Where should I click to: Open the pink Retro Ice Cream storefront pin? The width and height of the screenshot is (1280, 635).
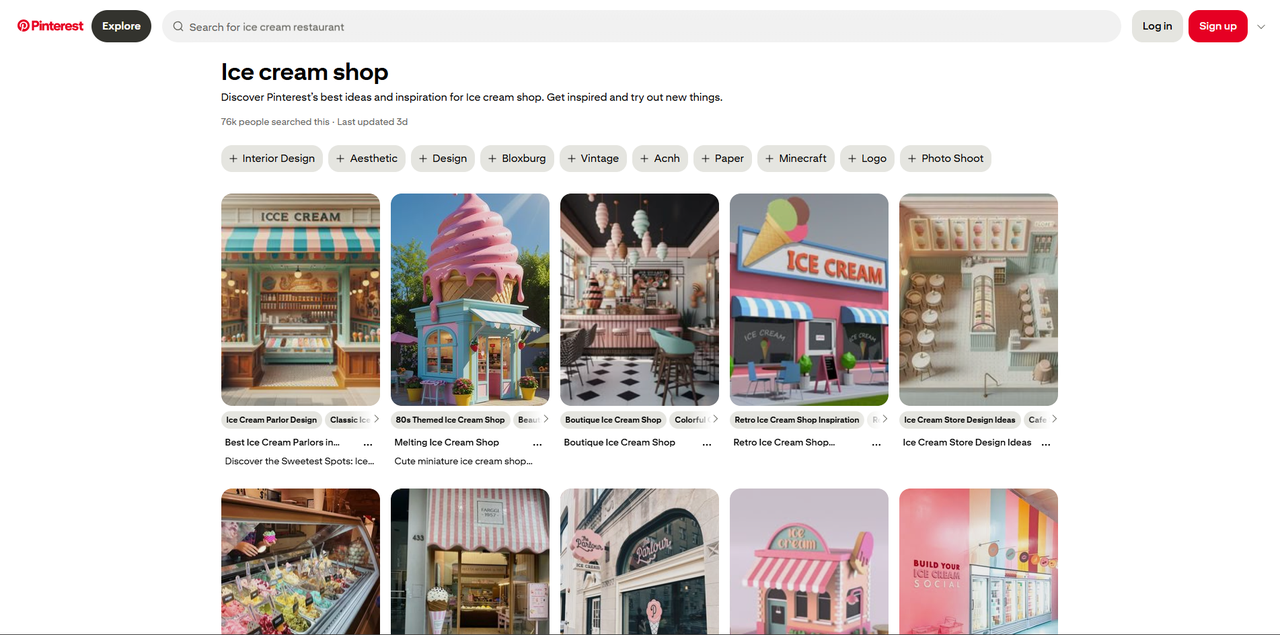tap(808, 298)
